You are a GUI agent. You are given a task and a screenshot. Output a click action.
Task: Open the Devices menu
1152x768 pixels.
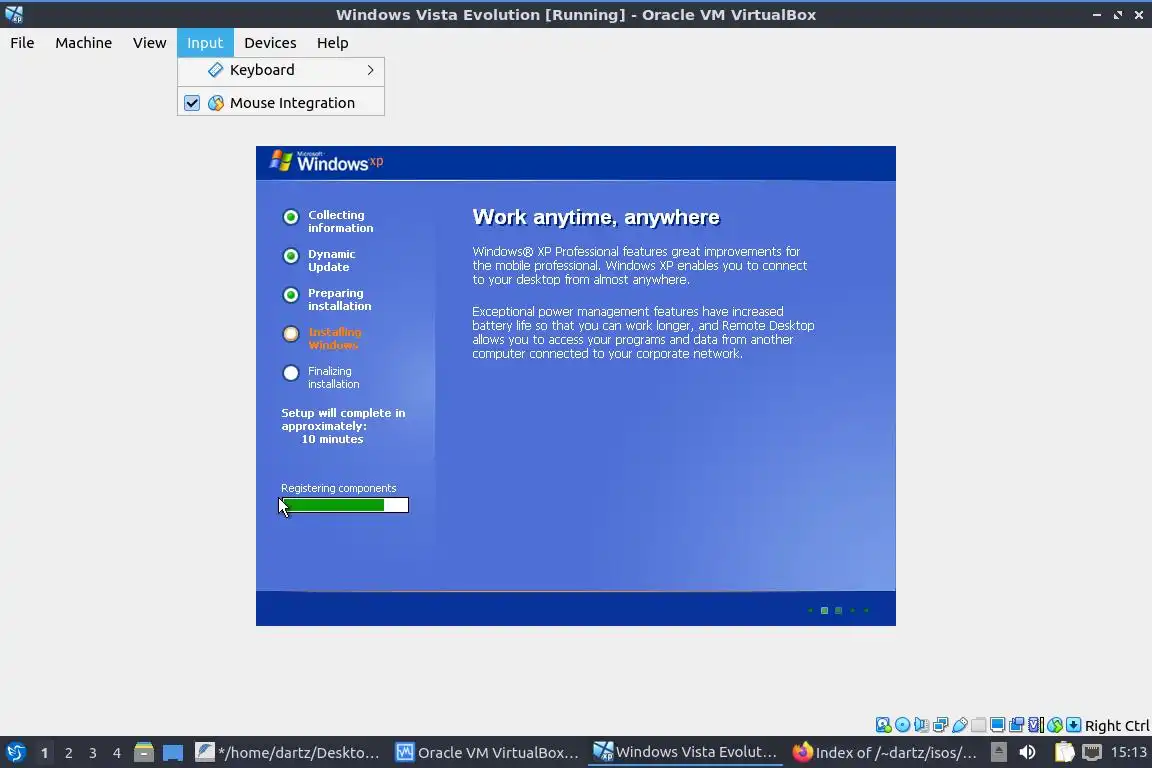click(270, 43)
